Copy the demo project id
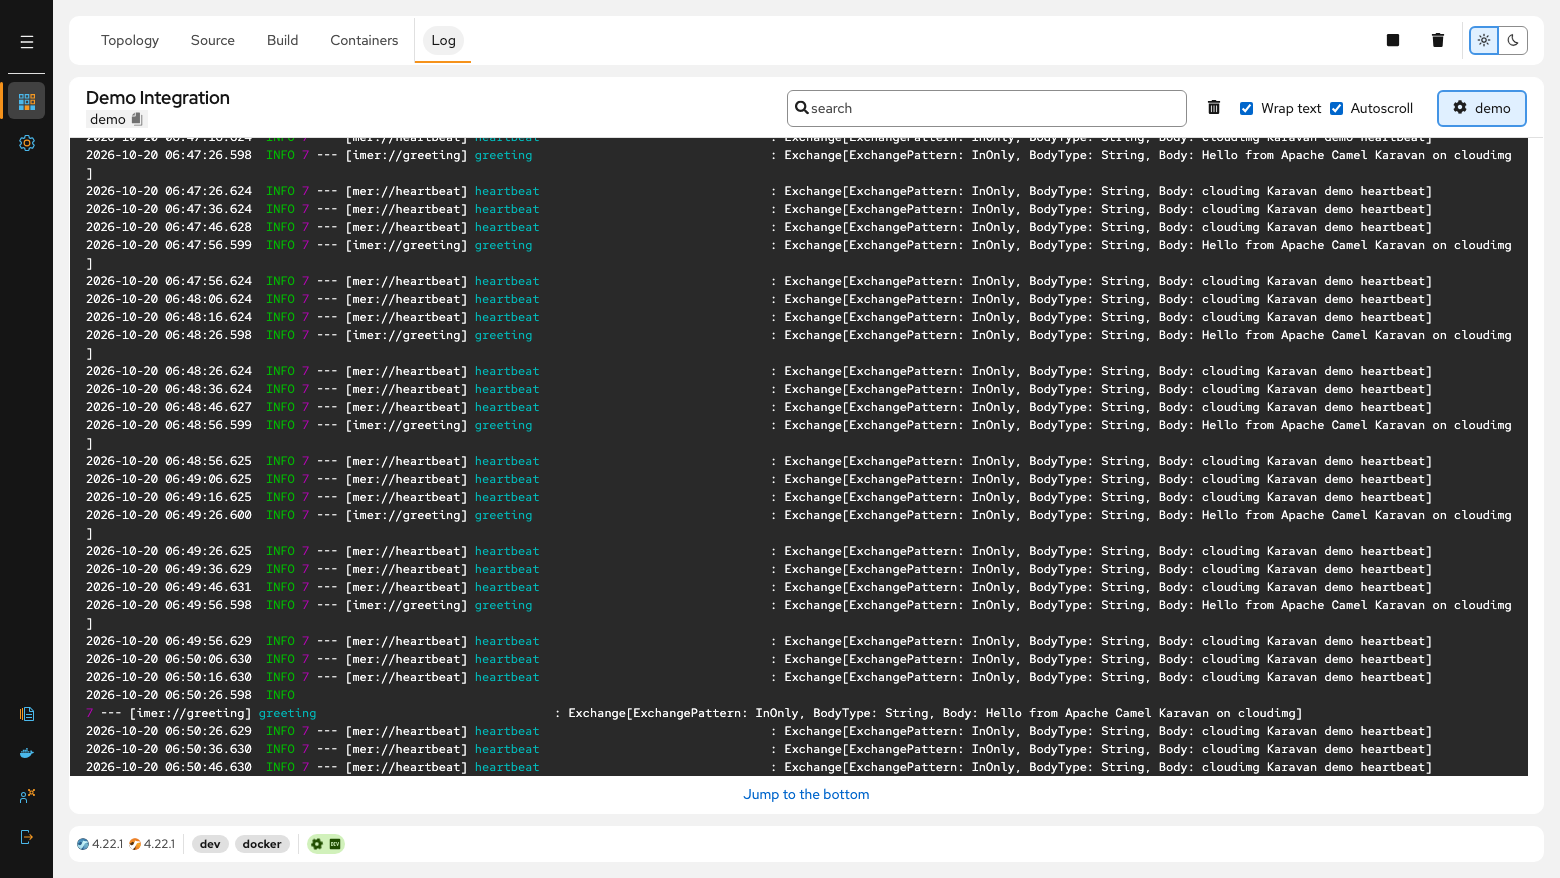Screen dimensions: 1560x878 click(137, 119)
